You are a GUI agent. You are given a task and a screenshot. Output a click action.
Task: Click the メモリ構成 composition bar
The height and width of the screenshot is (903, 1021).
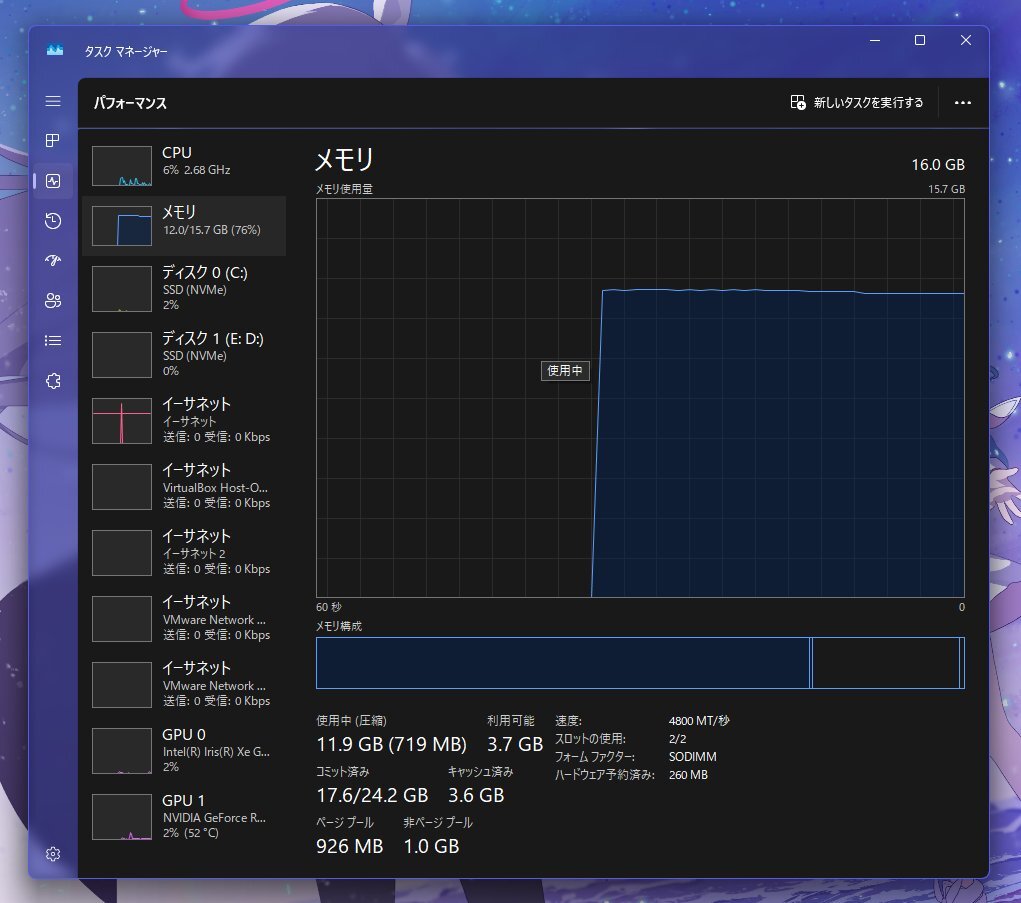coord(640,663)
